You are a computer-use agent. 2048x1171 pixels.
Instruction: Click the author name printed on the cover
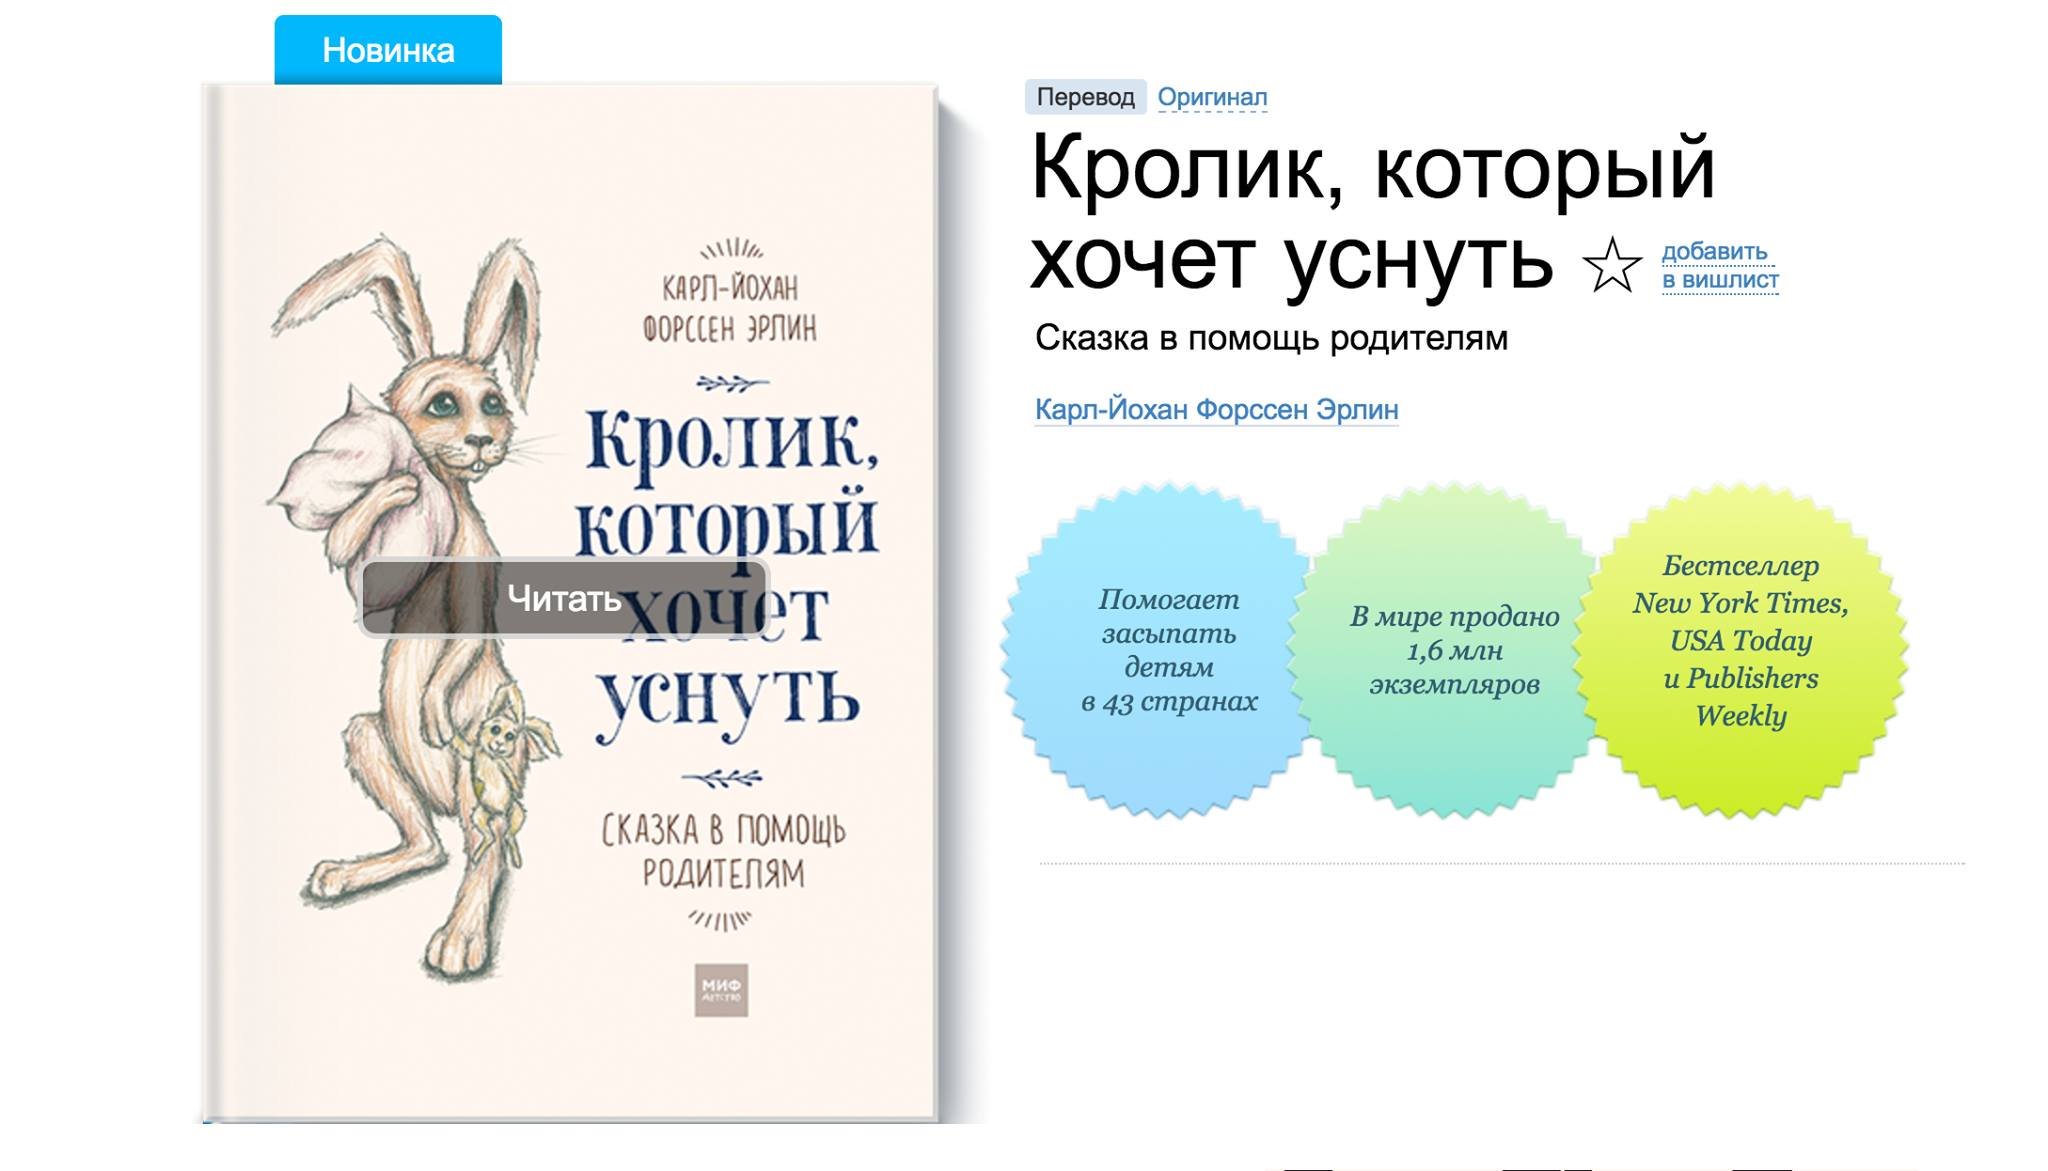pos(730,308)
